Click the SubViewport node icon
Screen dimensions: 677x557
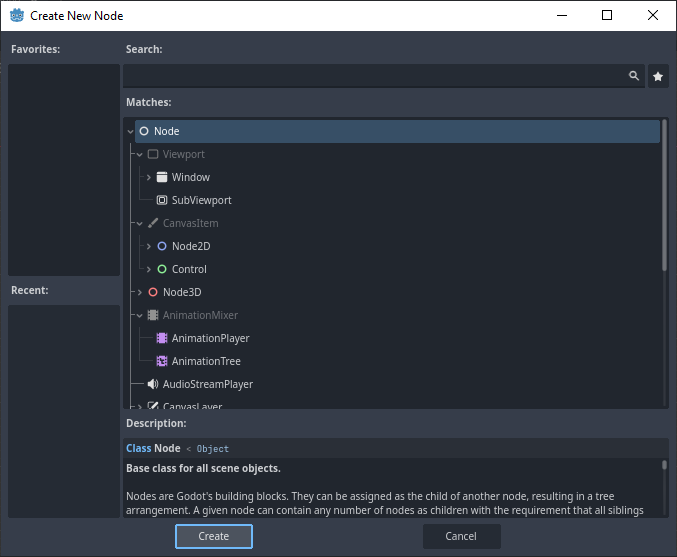click(x=162, y=200)
